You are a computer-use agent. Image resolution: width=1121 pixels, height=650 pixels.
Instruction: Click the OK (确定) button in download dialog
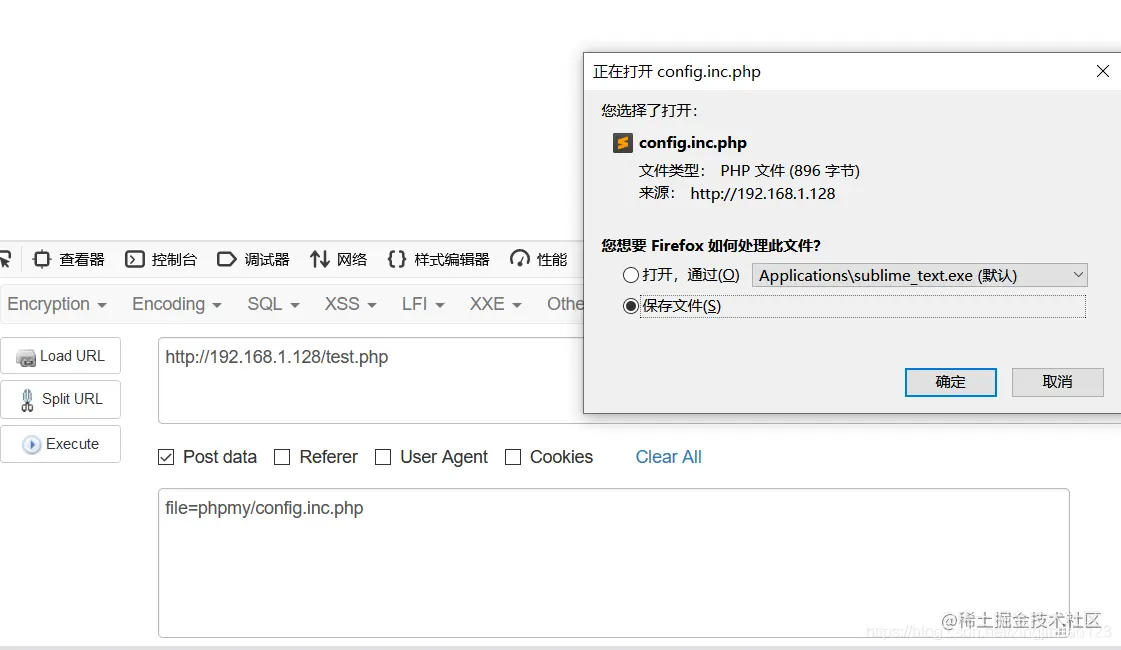point(950,382)
